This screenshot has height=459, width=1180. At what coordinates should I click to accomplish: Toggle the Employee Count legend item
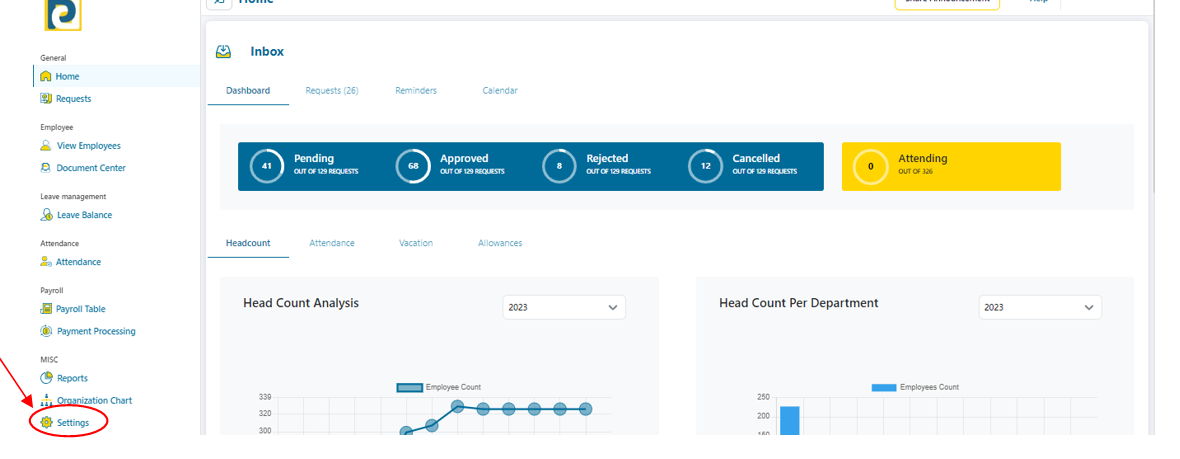tap(439, 388)
